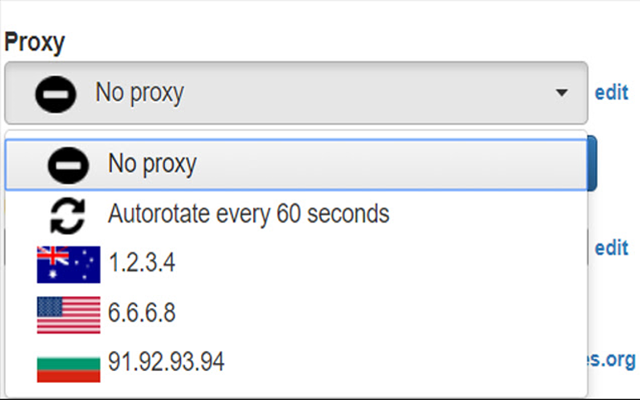Viewport: 640px width, 400px height.
Task: Open the partially hidden '.org' link
Action: click(611, 360)
